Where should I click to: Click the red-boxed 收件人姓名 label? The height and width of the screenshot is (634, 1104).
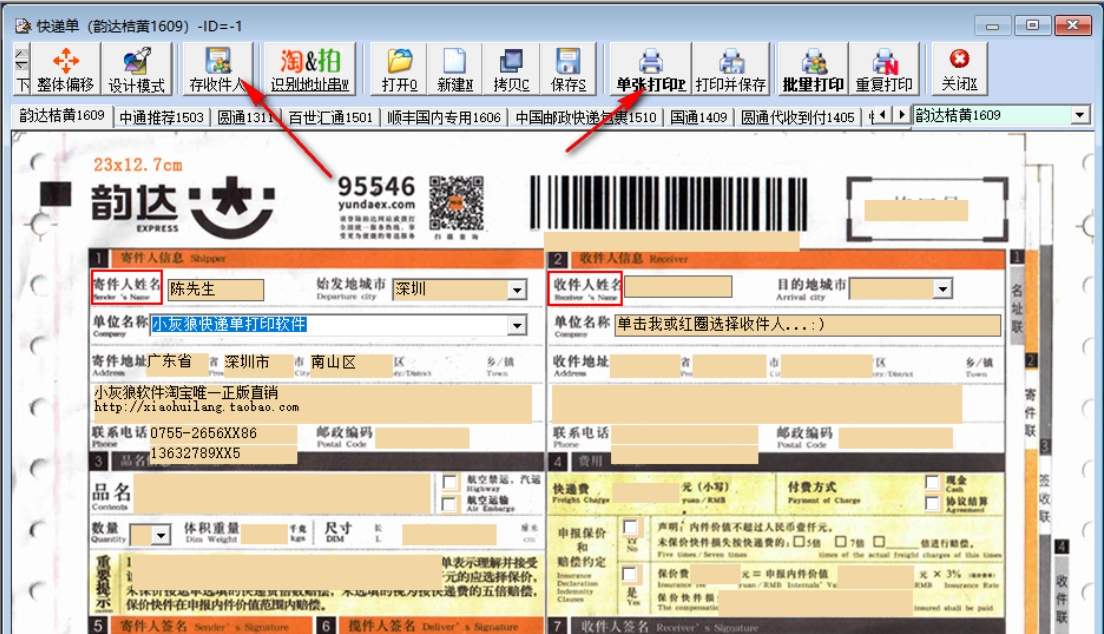point(585,288)
